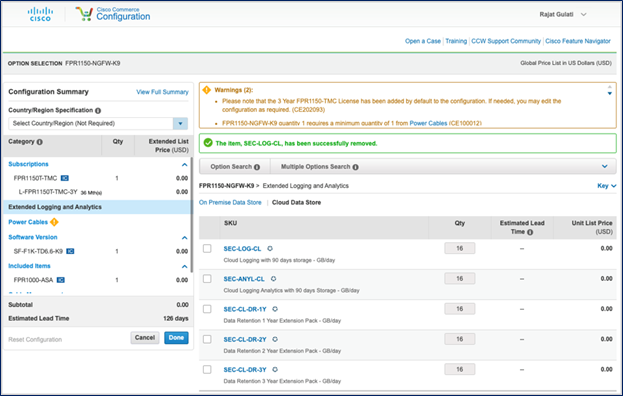This screenshot has width=623, height=396.
Task: Check the SEC-LOG-CL checkbox
Action: pyautogui.click(x=207, y=249)
